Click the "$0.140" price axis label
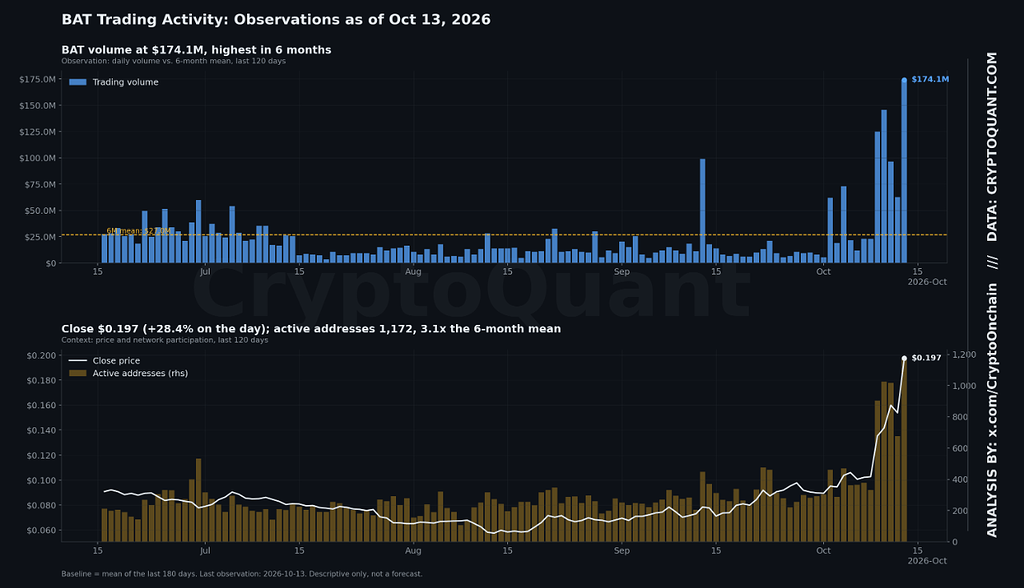Image resolution: width=1024 pixels, height=588 pixels. 41,431
